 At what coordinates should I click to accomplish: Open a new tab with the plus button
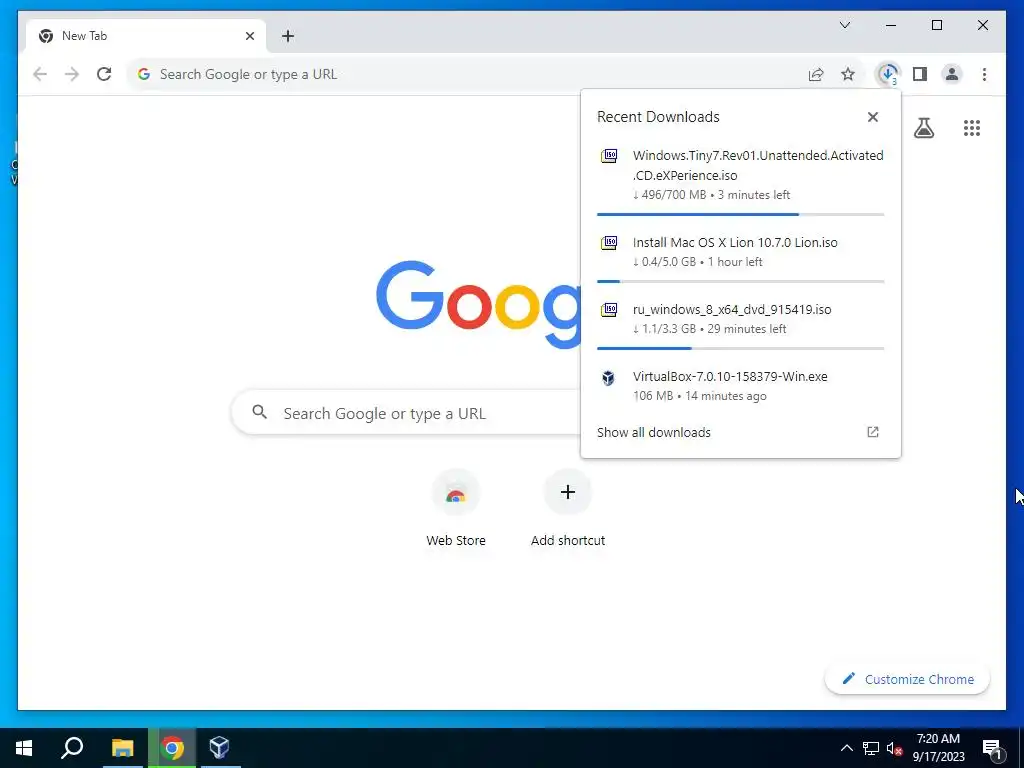click(x=288, y=36)
